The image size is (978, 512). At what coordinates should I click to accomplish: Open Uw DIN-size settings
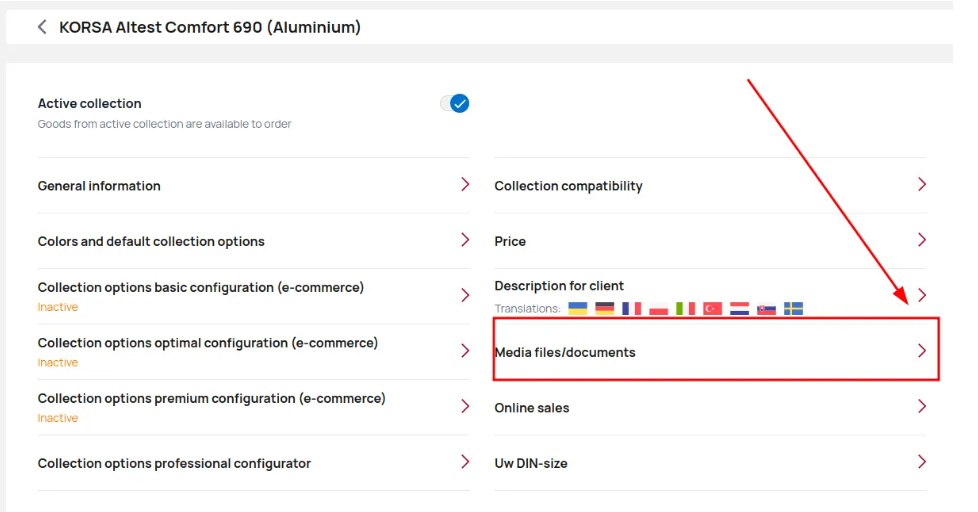click(710, 463)
